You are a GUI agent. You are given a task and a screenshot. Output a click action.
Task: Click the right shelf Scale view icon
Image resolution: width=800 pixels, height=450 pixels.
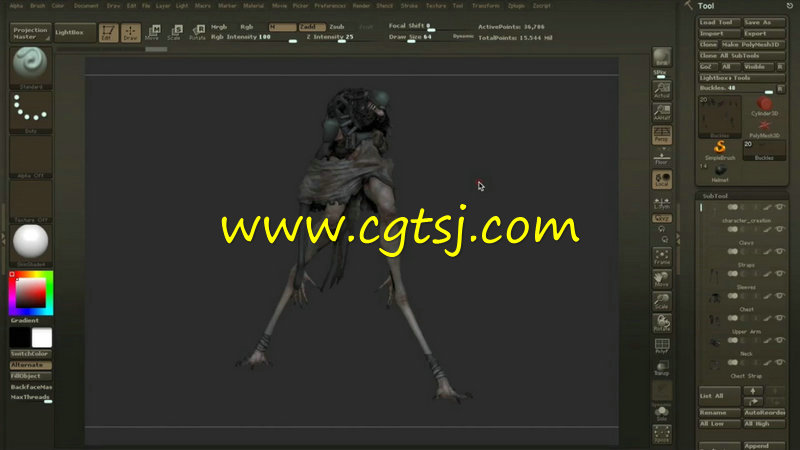[662, 301]
